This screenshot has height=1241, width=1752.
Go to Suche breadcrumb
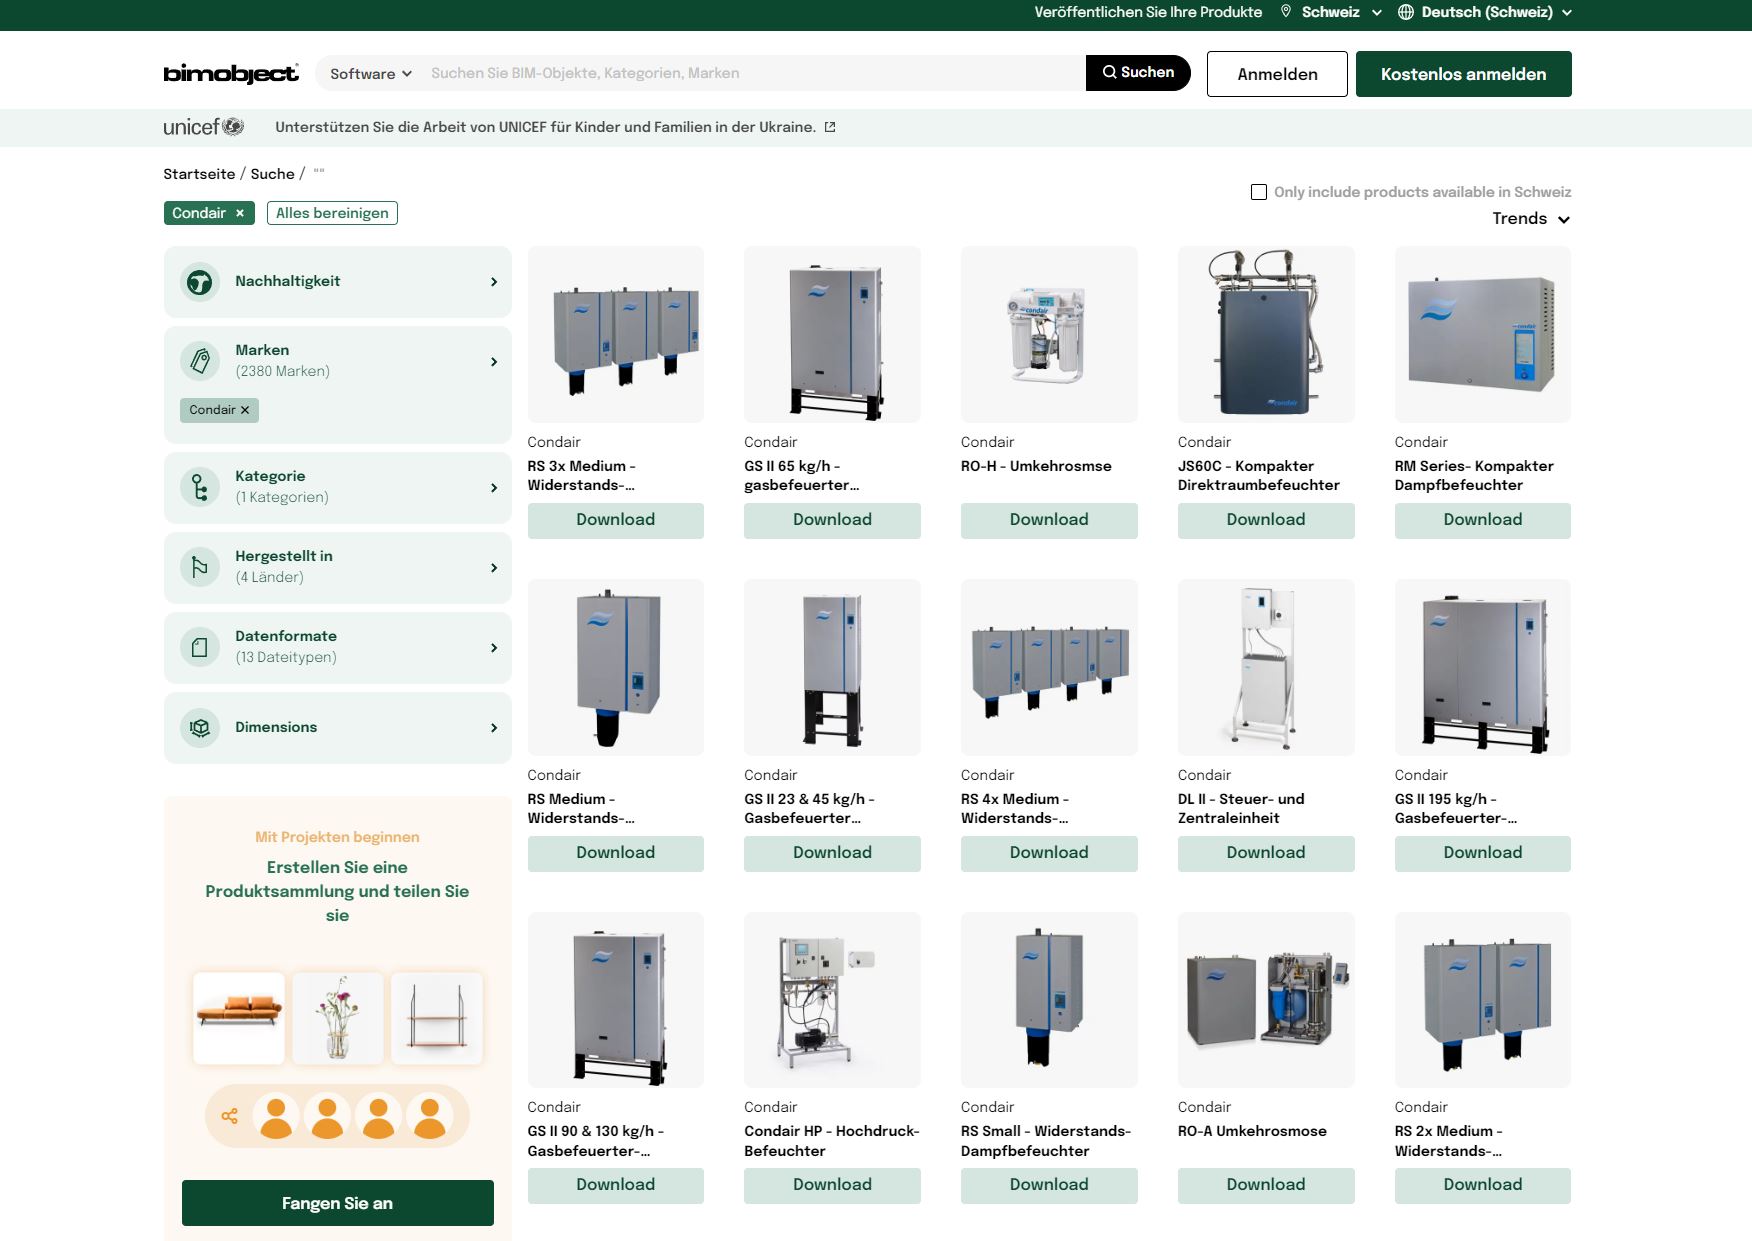[x=272, y=174]
